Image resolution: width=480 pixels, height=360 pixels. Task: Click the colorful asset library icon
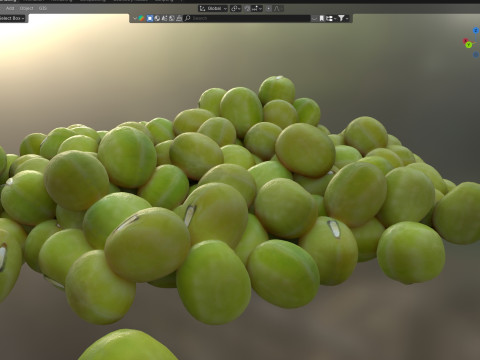tap(142, 18)
